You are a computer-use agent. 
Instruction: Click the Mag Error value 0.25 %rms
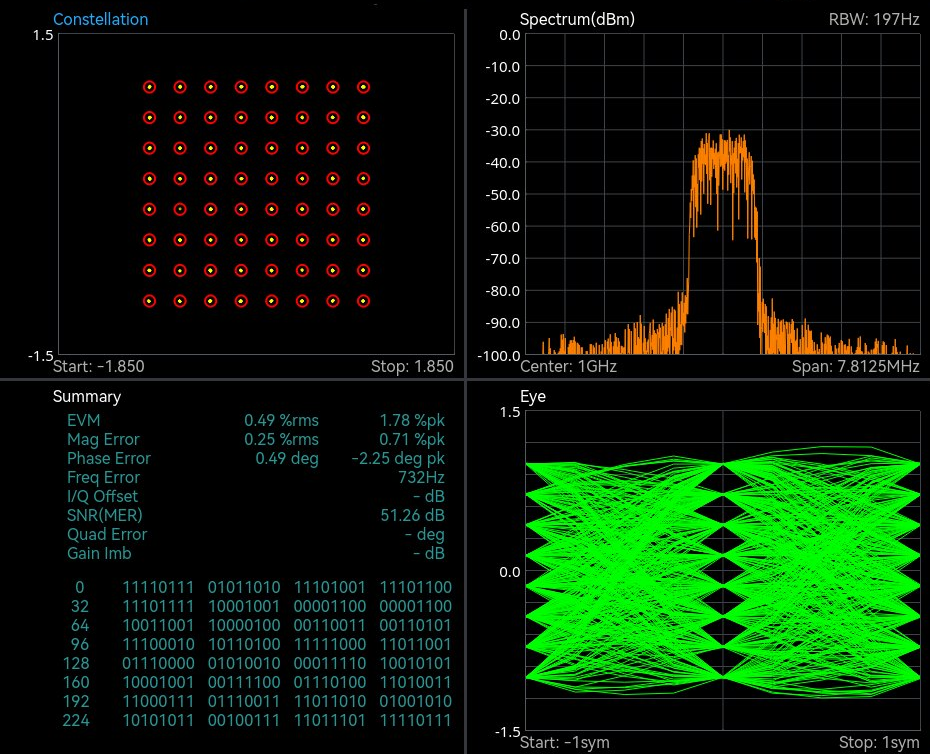[x=281, y=439]
